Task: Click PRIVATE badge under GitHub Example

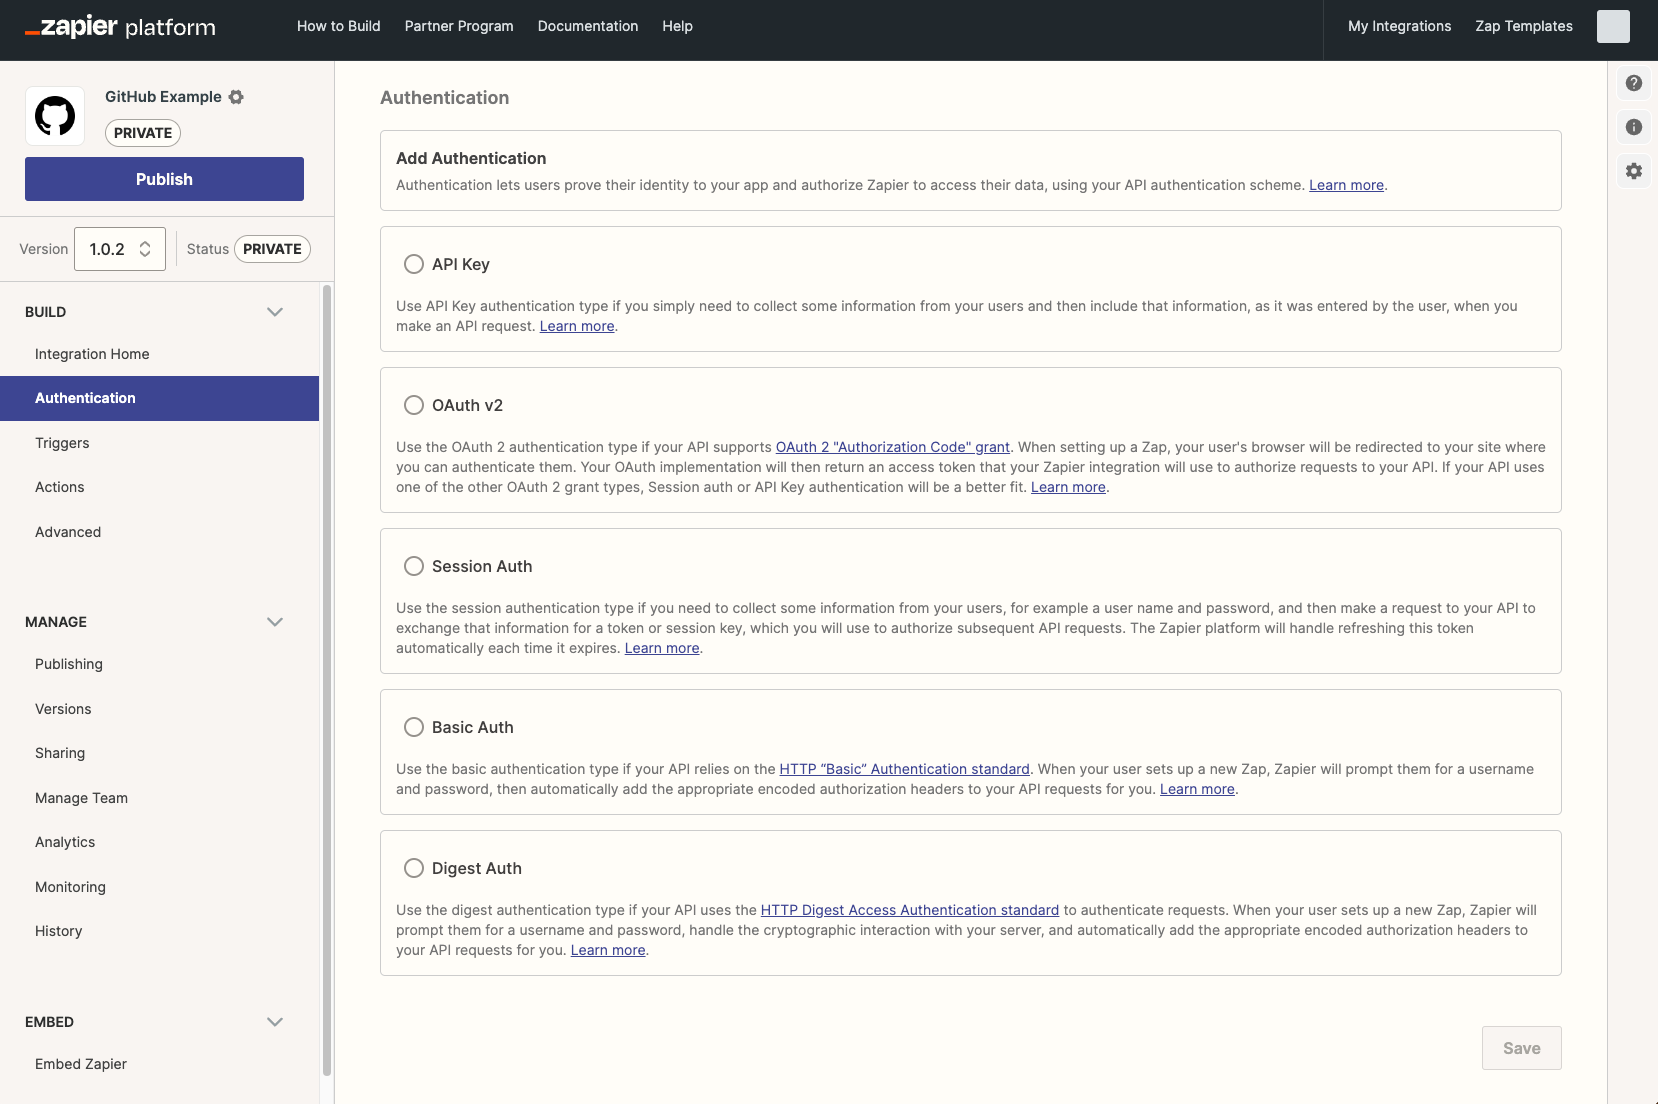Action: pyautogui.click(x=143, y=133)
